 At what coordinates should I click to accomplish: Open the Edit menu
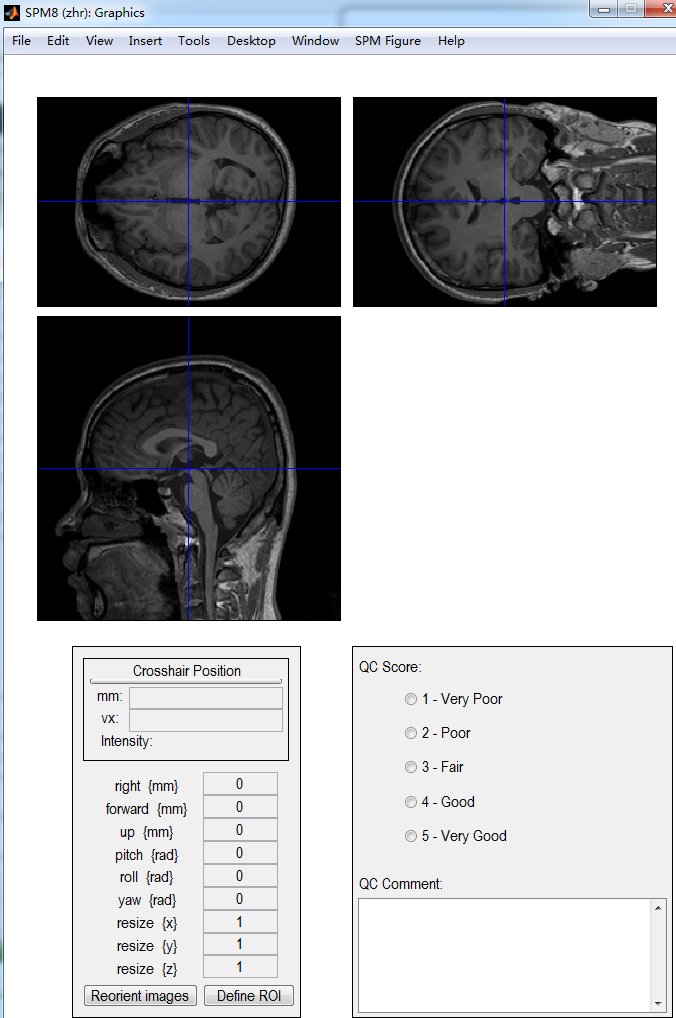coord(58,41)
